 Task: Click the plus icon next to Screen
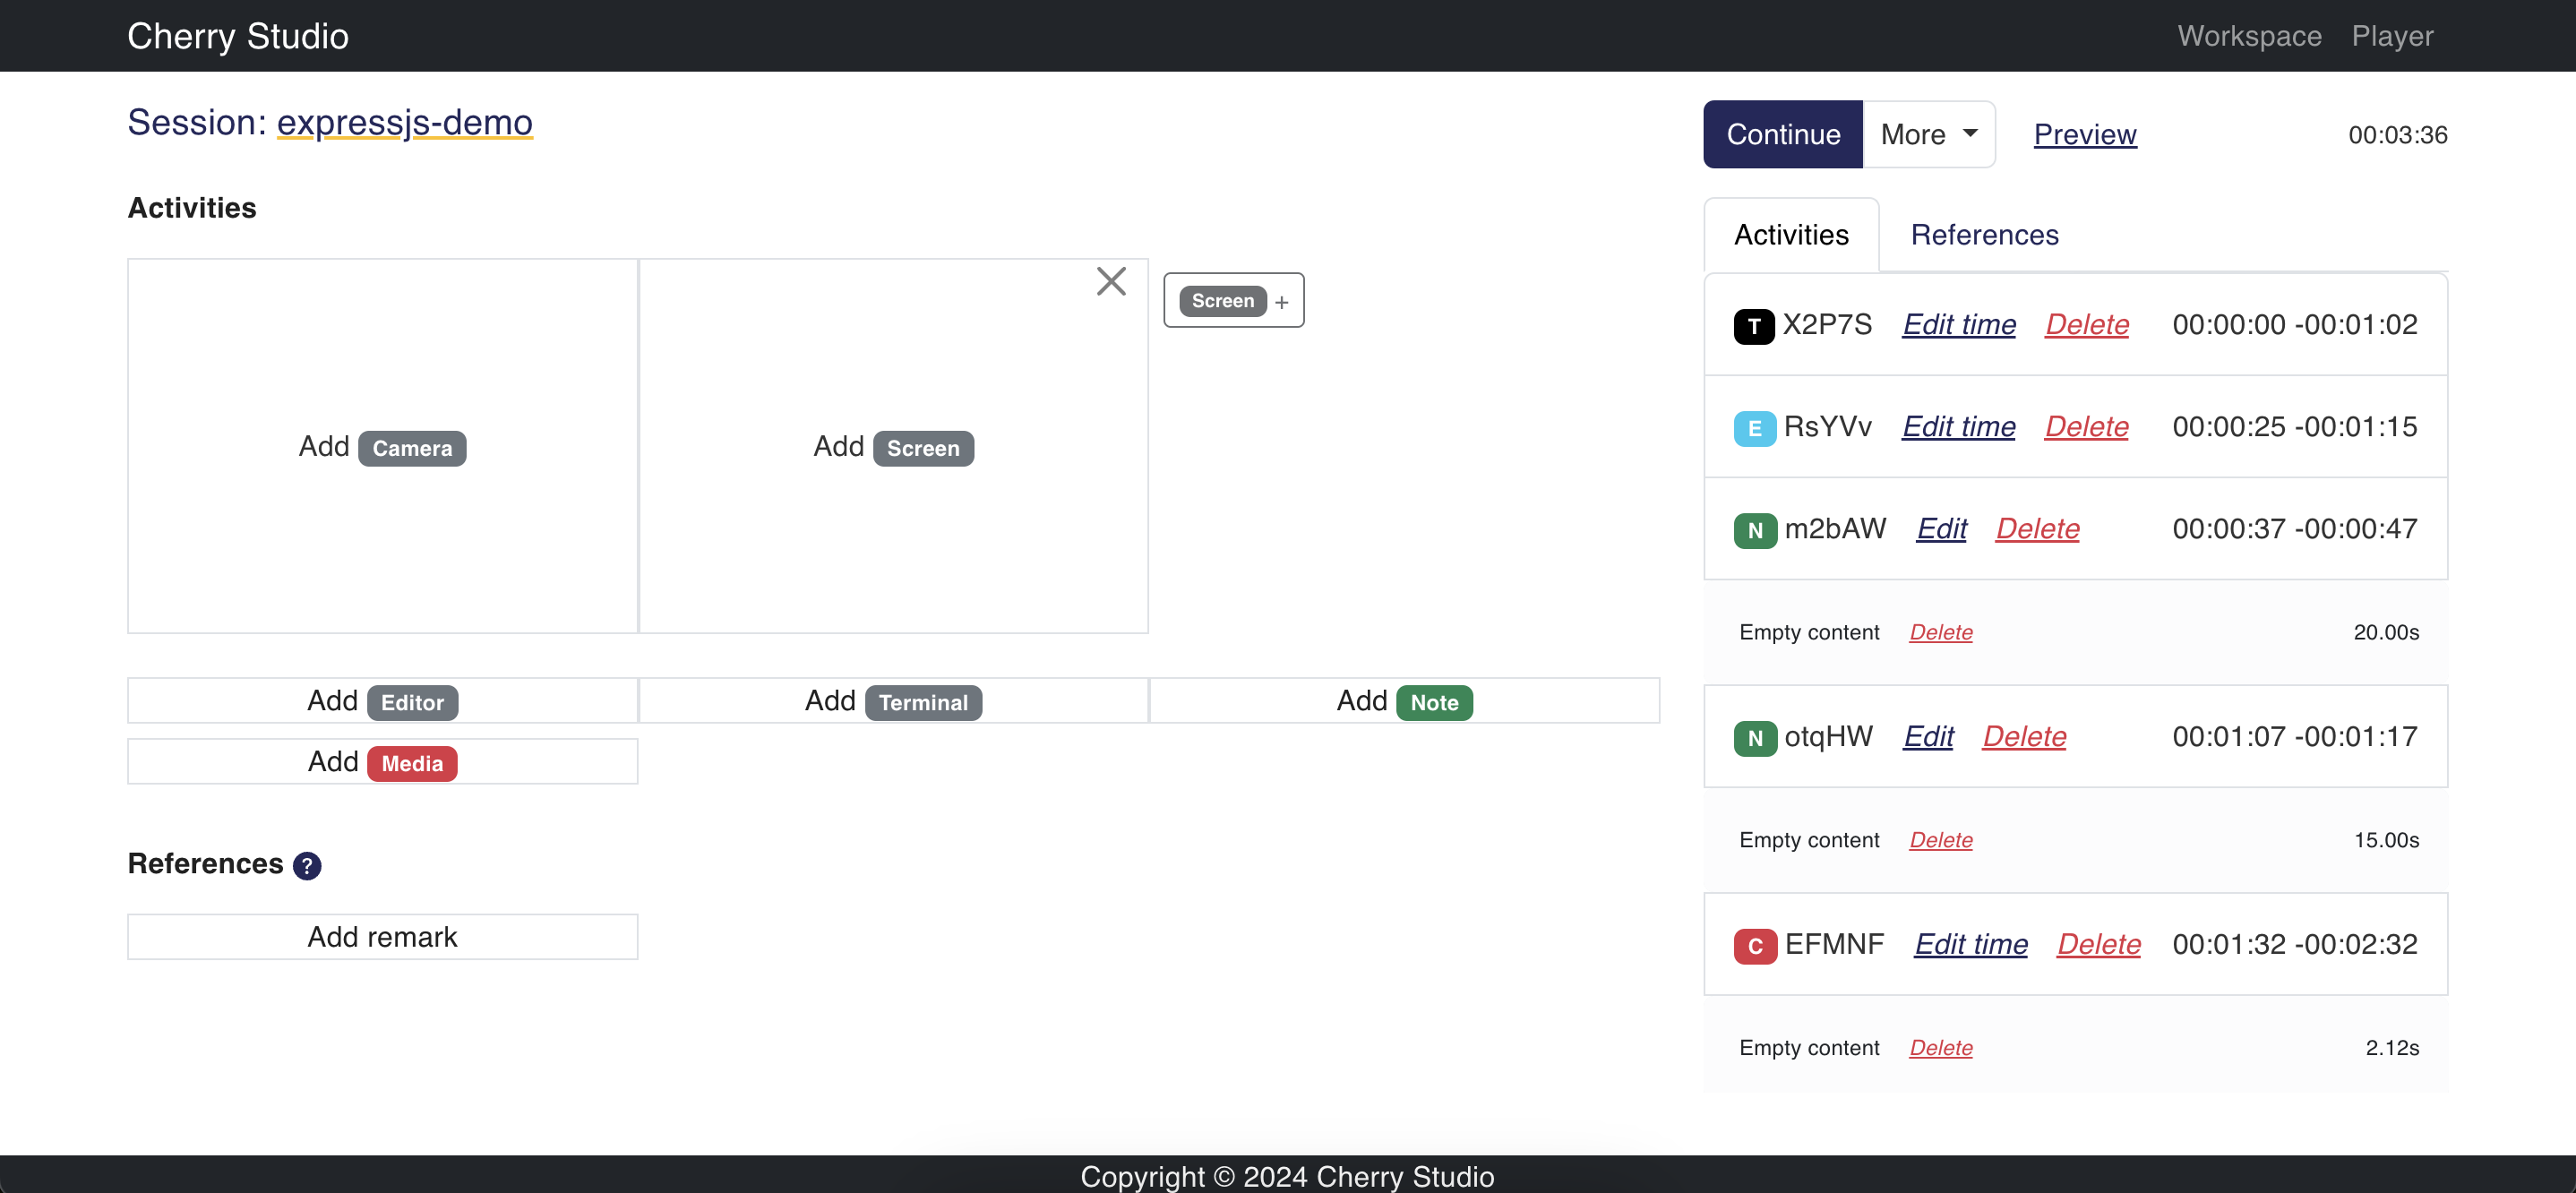click(x=1281, y=302)
